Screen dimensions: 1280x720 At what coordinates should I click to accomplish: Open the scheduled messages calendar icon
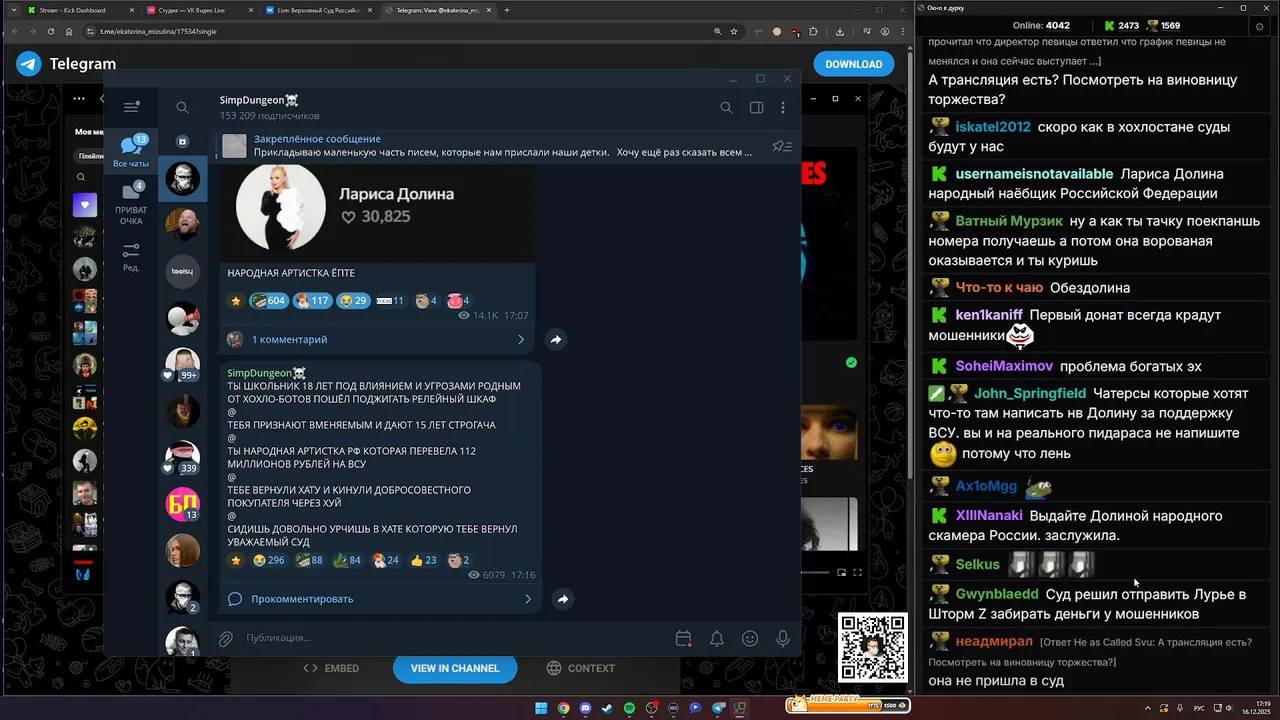(x=684, y=638)
